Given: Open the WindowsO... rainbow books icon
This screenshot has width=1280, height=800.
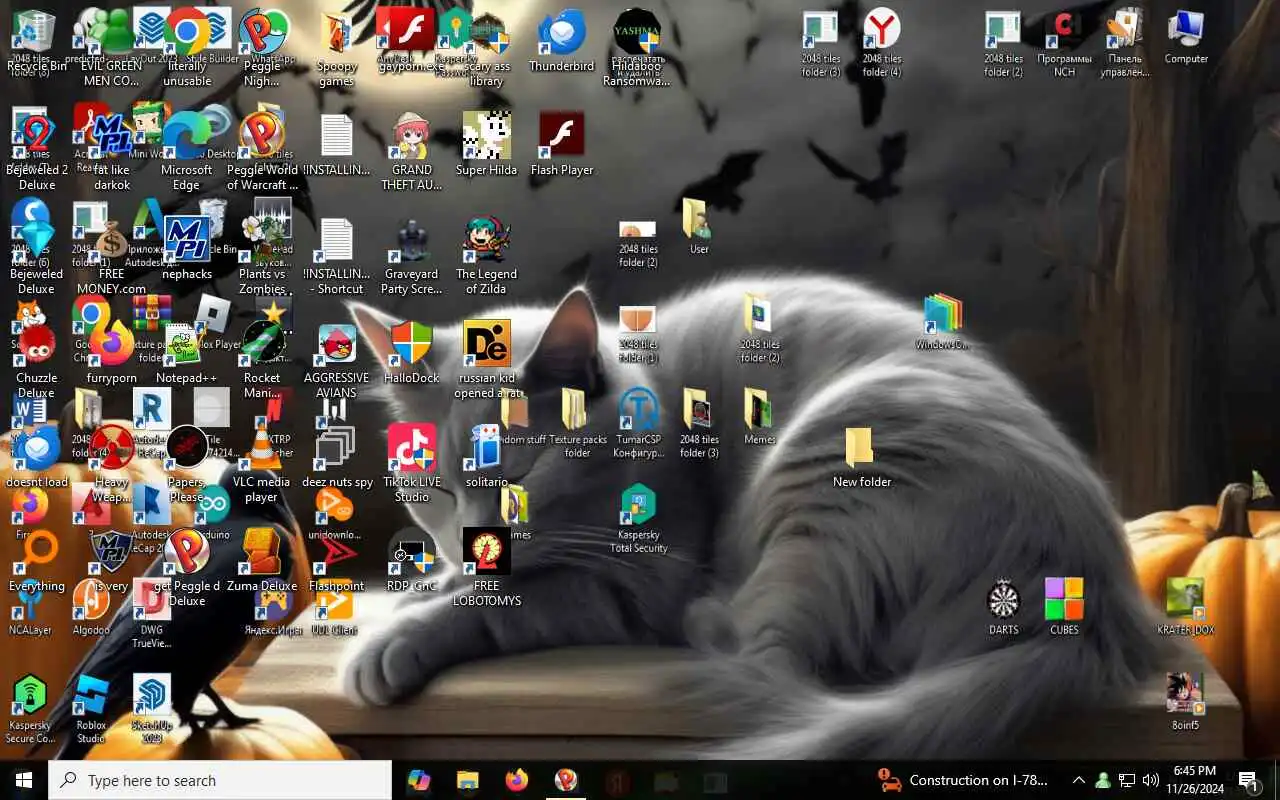Looking at the screenshot, I should coord(942,322).
